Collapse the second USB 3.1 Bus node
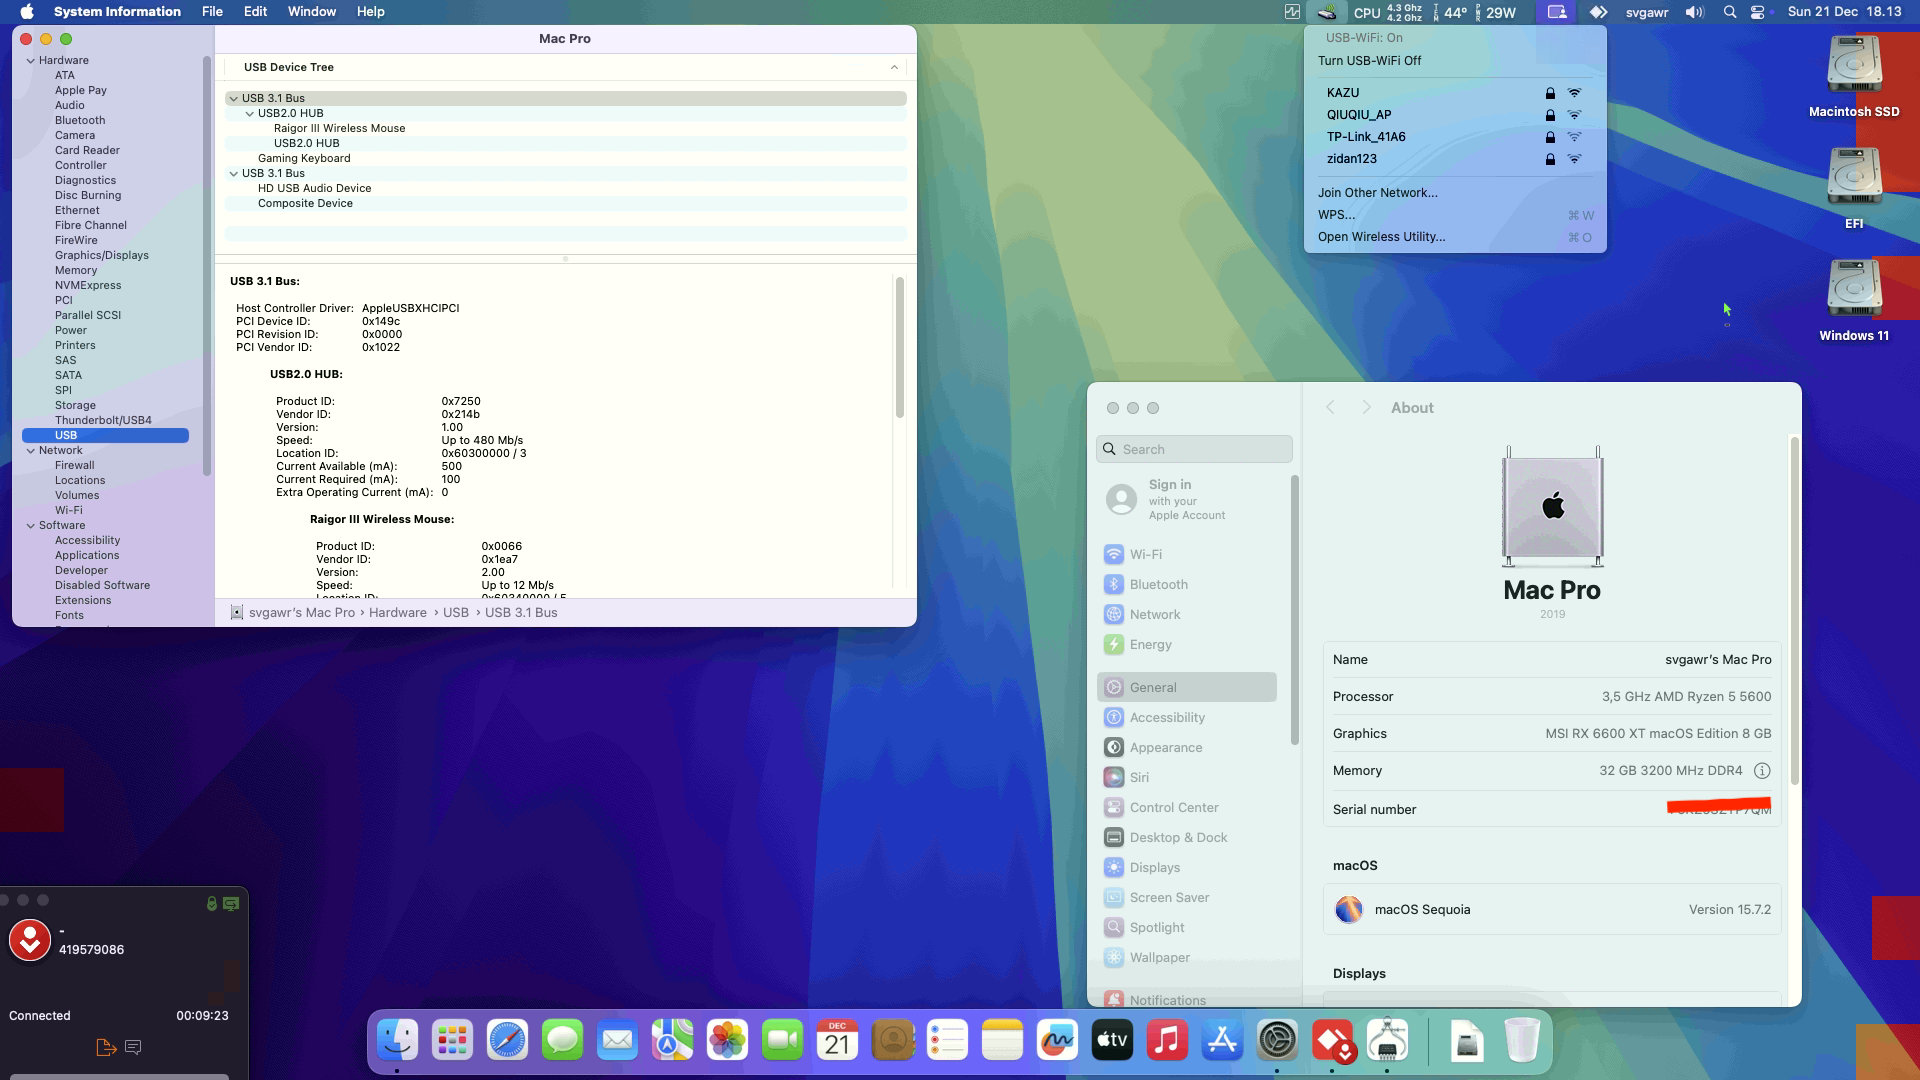Image resolution: width=1920 pixels, height=1080 pixels. 233,173
